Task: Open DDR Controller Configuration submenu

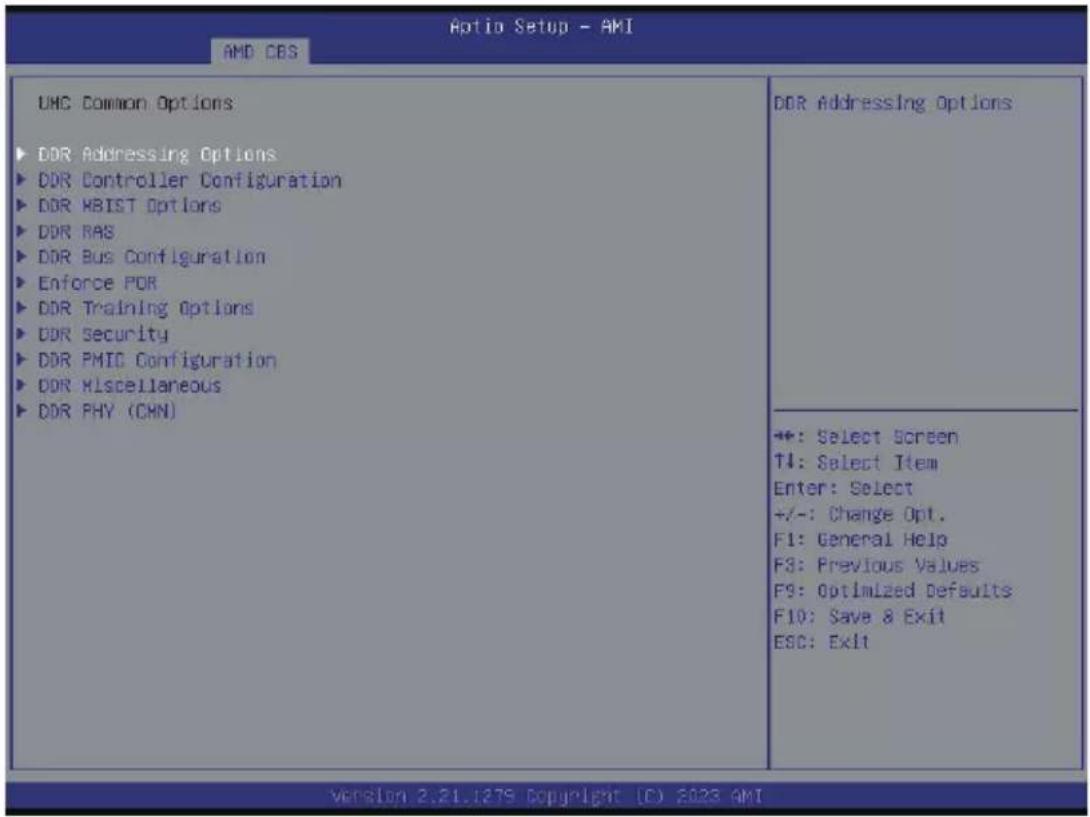Action: [x=190, y=180]
